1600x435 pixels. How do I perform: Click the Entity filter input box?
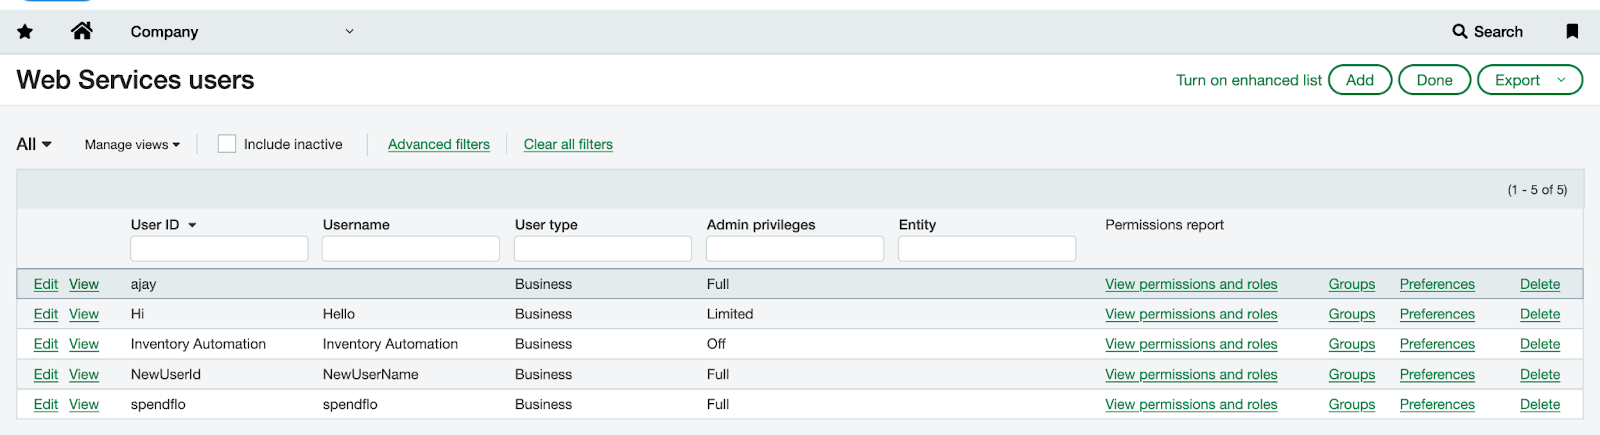(986, 249)
